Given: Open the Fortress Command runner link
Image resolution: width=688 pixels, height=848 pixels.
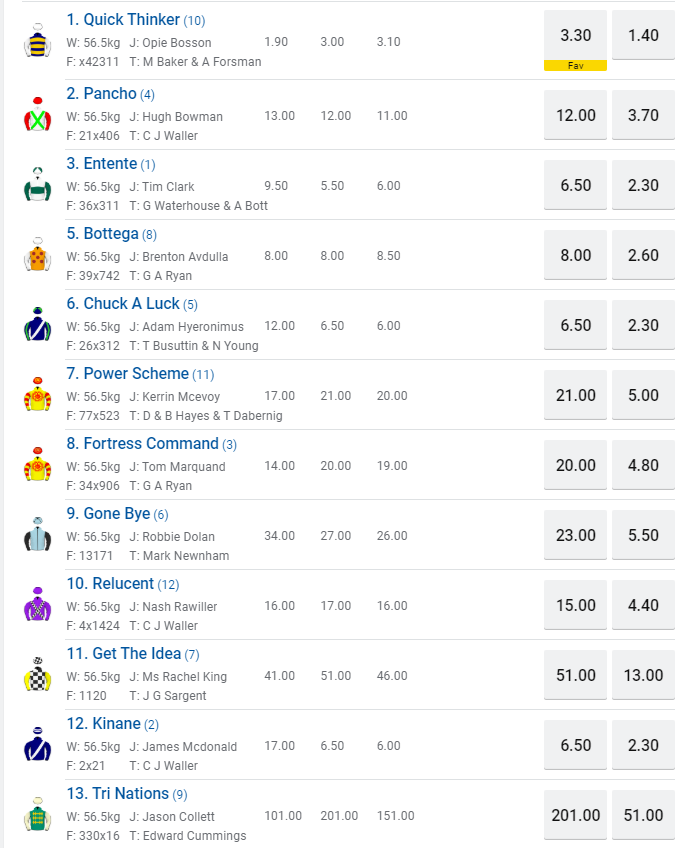Looking at the screenshot, I should (x=142, y=444).
